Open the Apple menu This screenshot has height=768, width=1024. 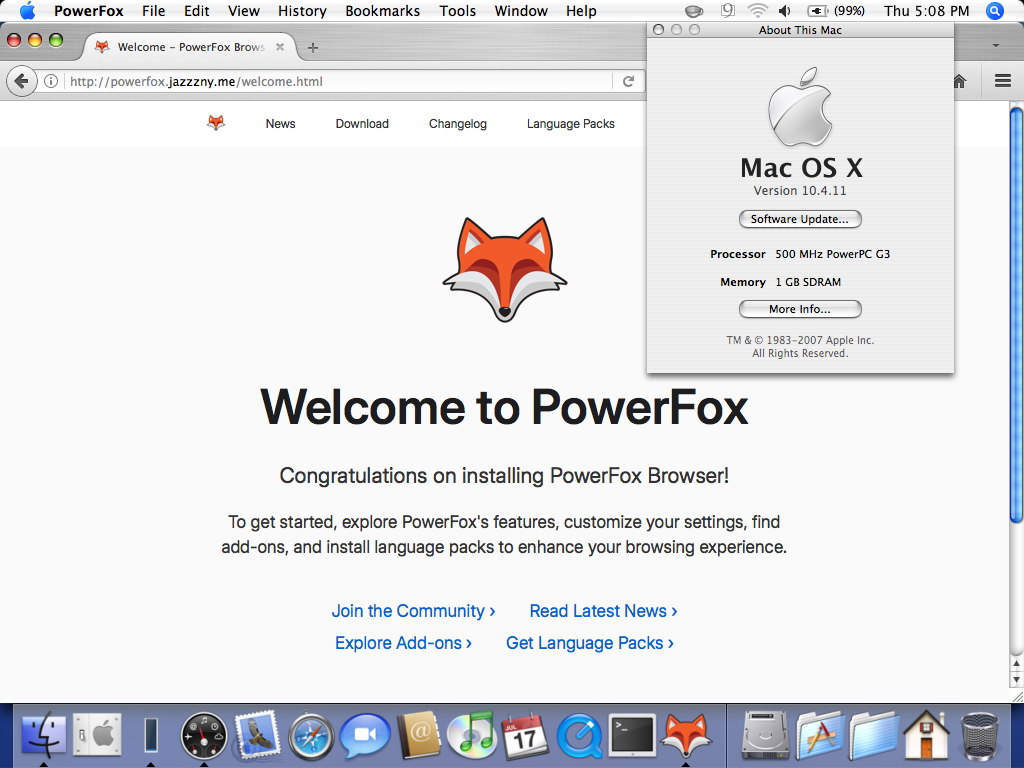pos(27,10)
